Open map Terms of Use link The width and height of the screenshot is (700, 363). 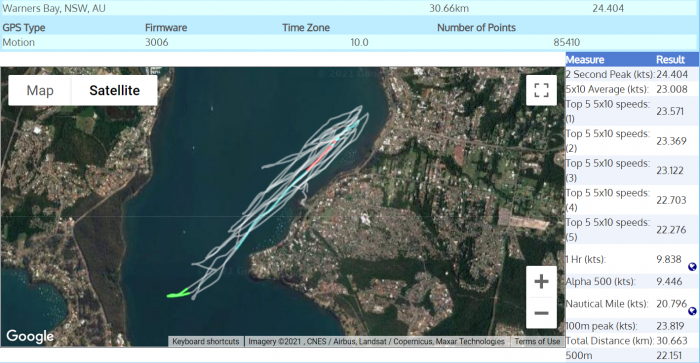pyautogui.click(x=537, y=342)
